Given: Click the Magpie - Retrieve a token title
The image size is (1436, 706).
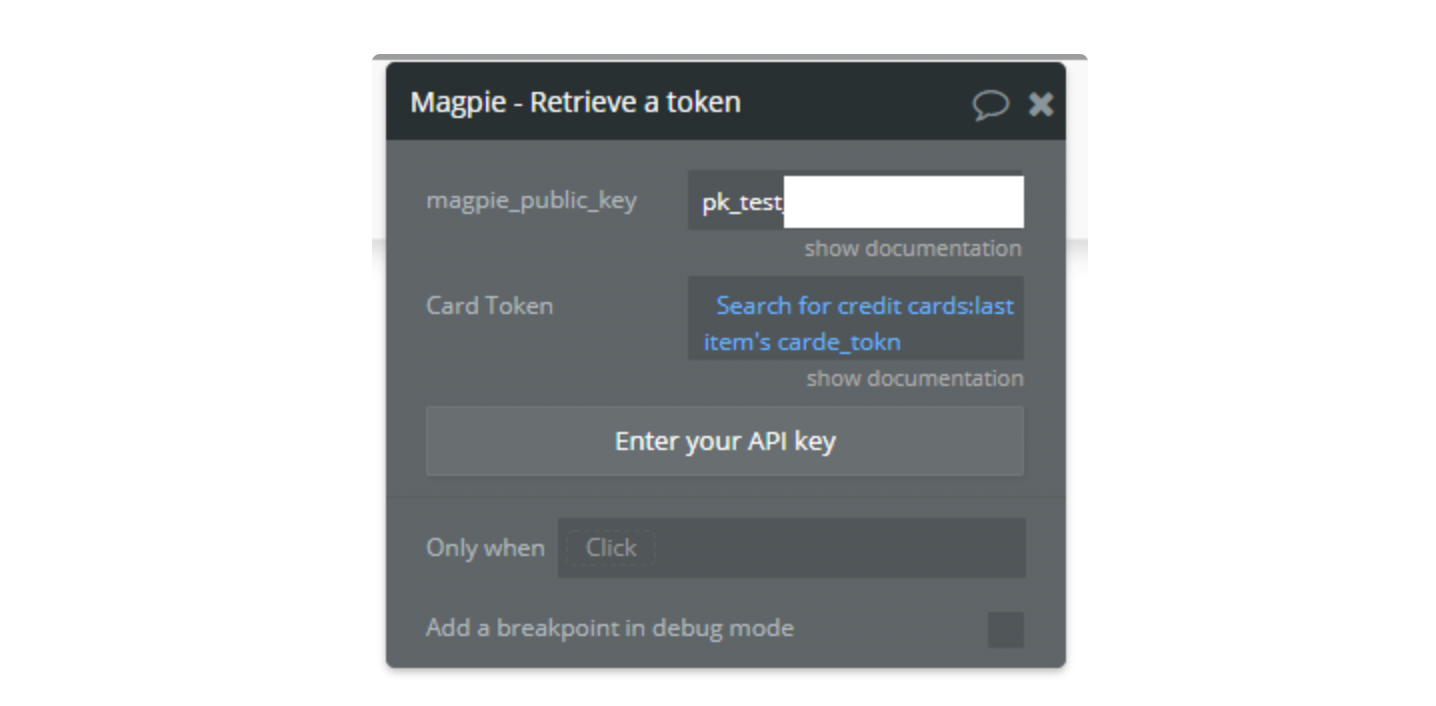Looking at the screenshot, I should coord(575,102).
